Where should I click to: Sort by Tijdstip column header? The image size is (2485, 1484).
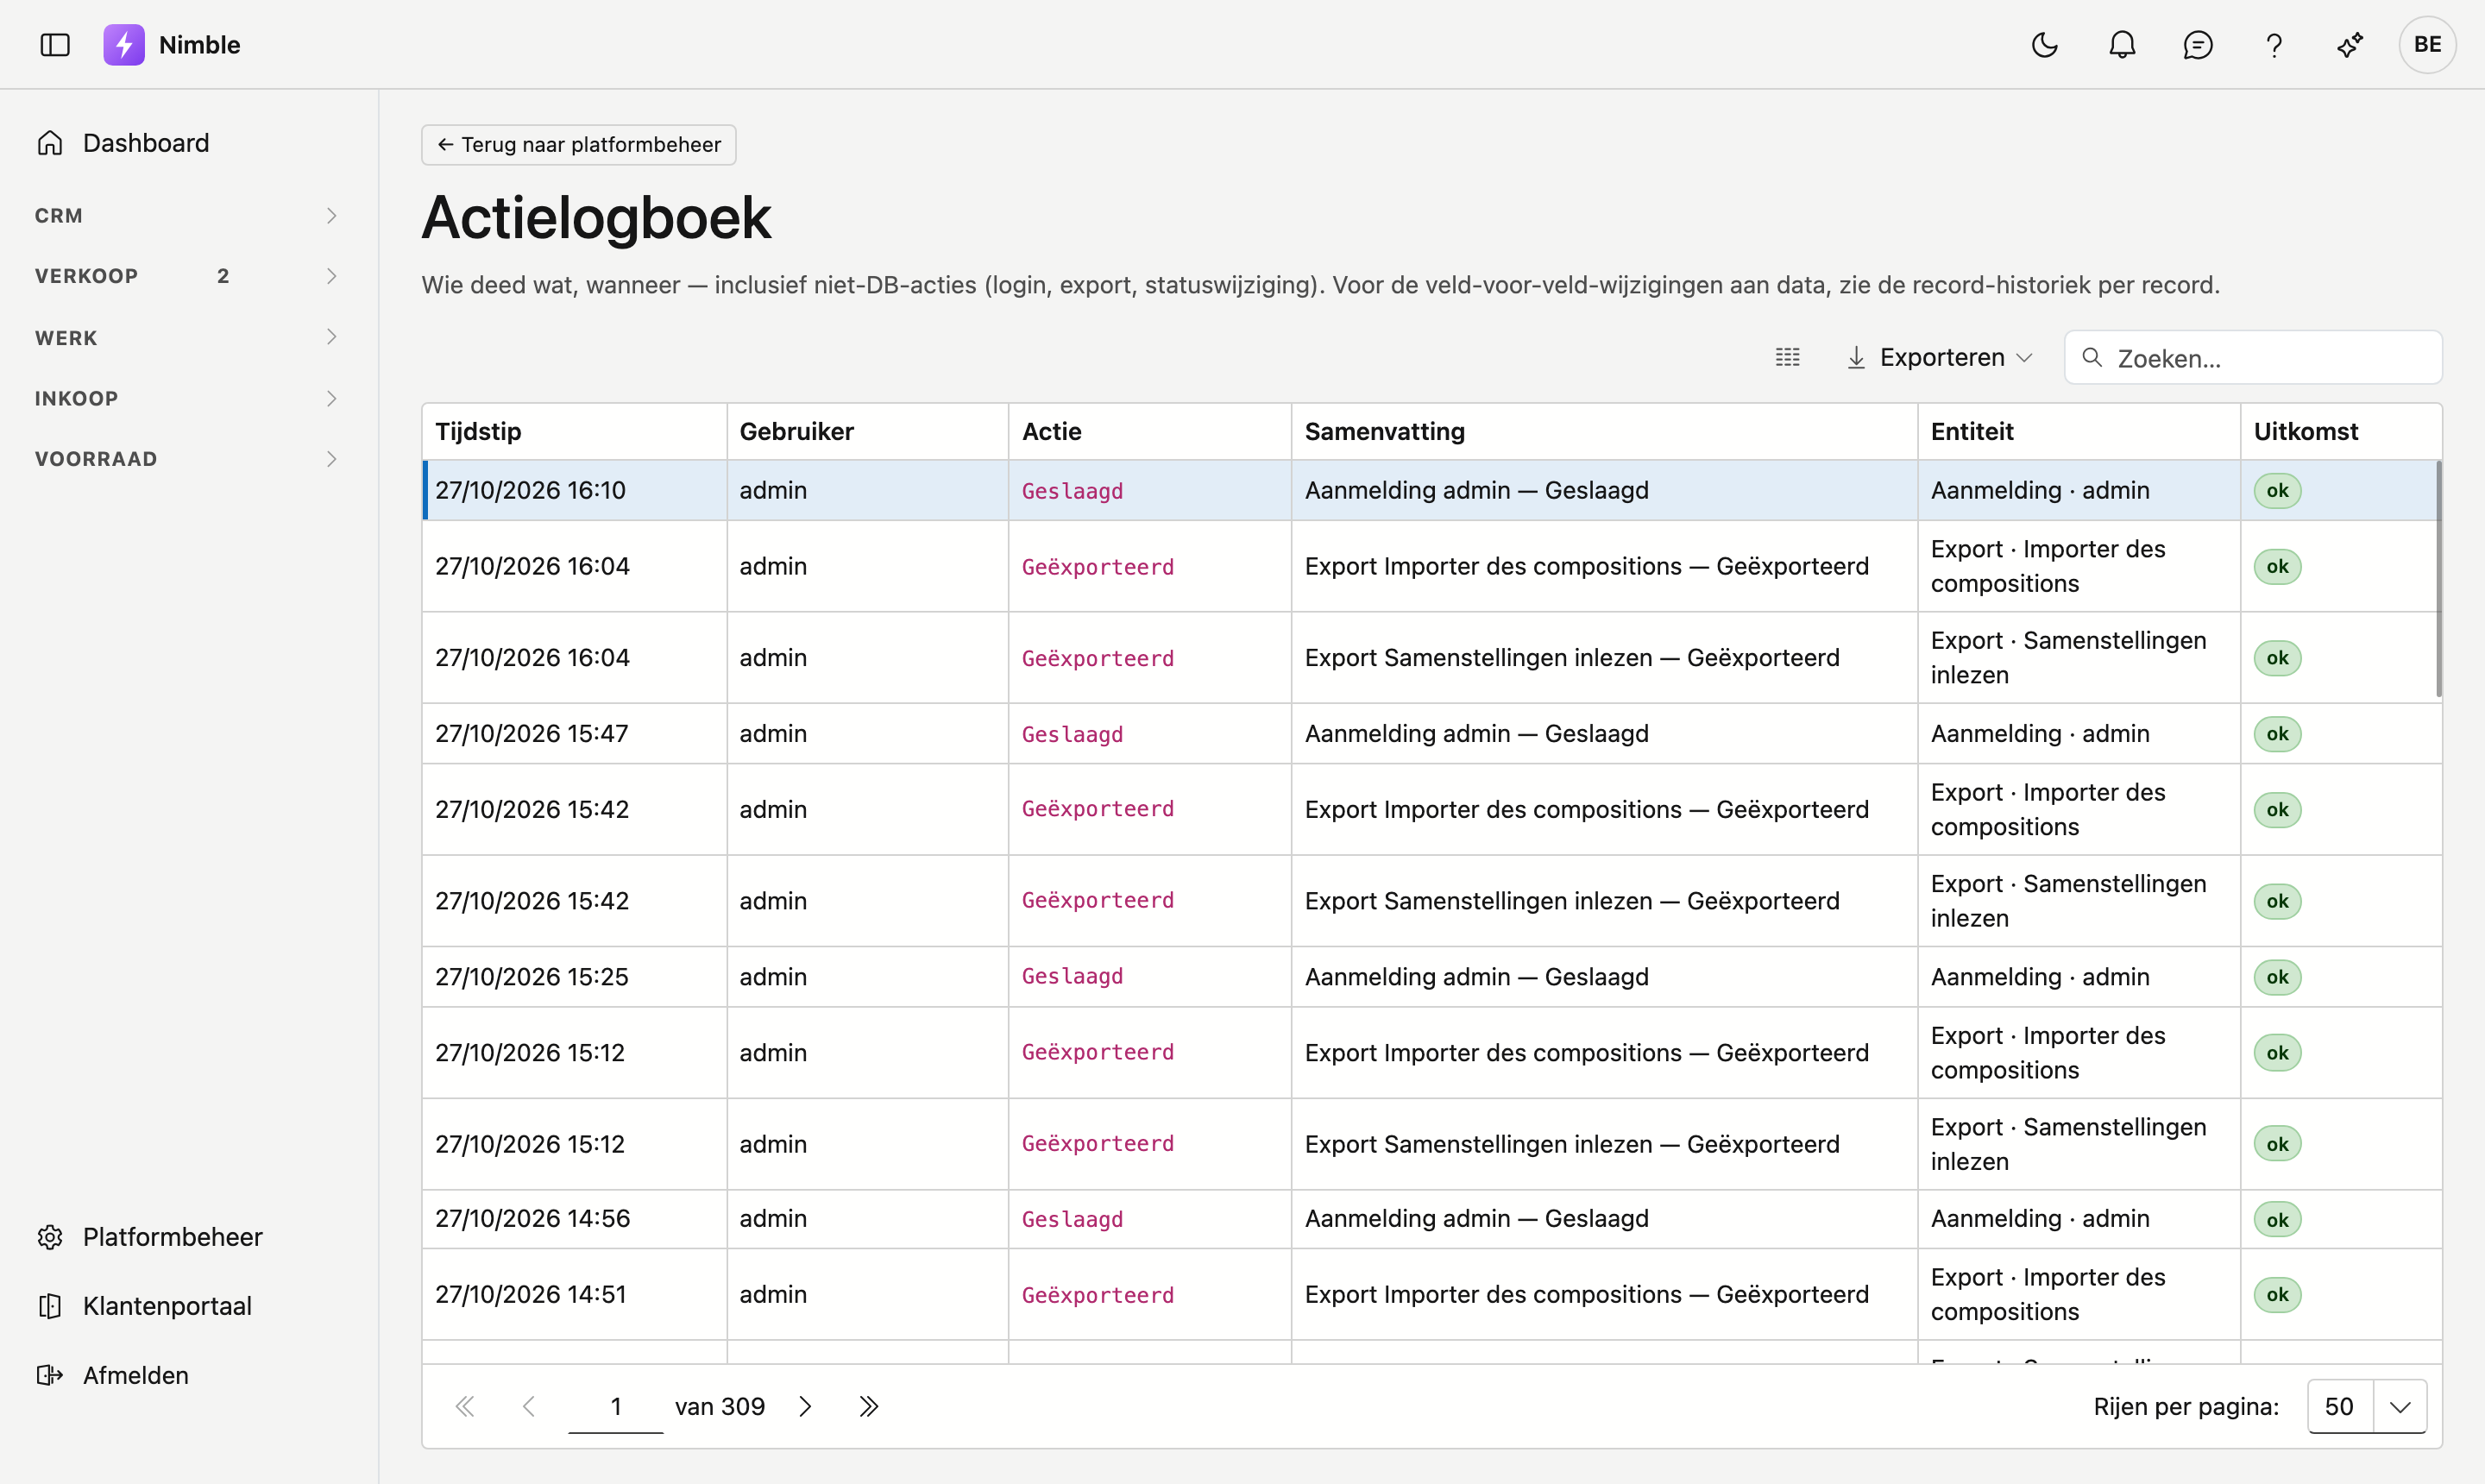574,431
